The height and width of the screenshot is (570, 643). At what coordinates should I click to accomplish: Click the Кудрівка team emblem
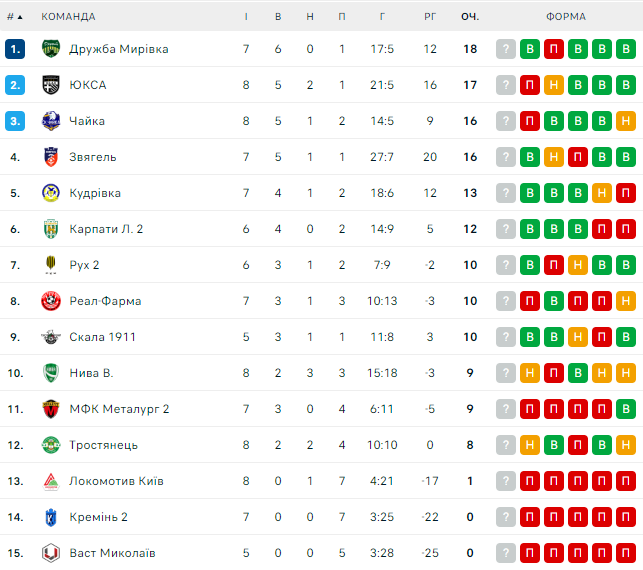51,193
